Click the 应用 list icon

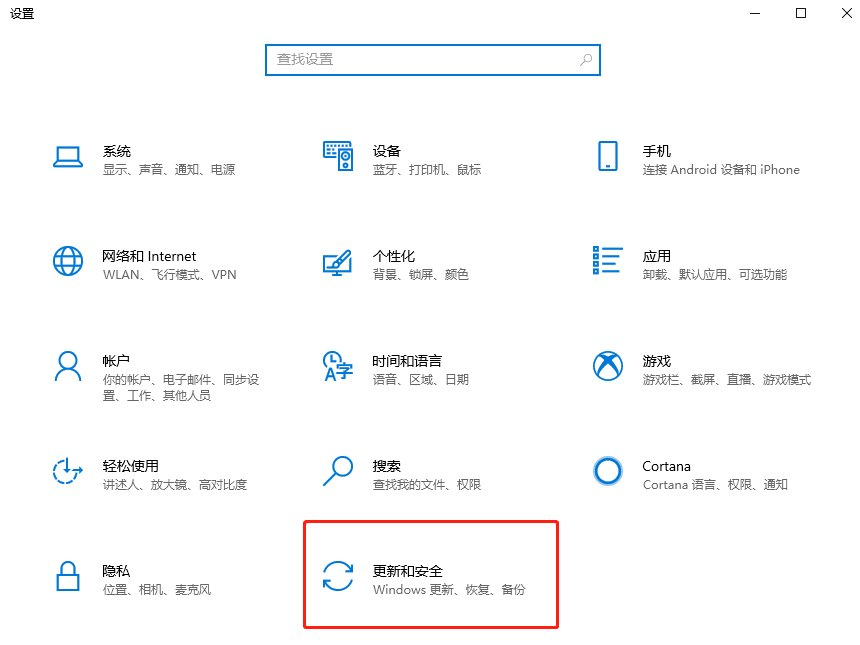[x=608, y=261]
